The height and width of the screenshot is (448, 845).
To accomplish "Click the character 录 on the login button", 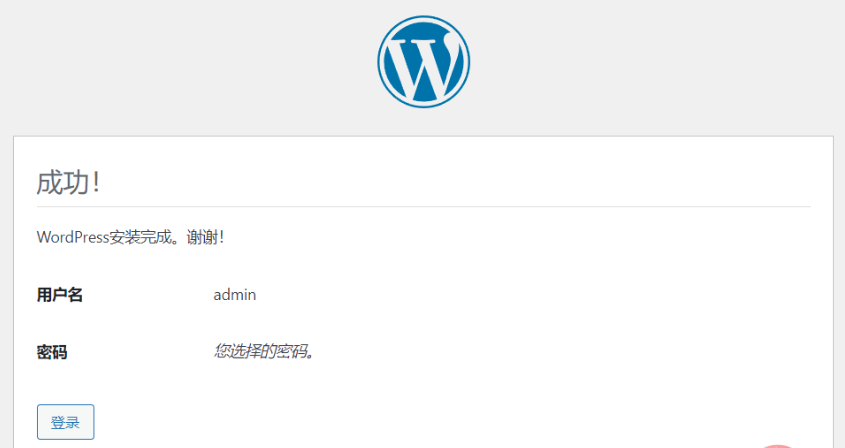I will 73,423.
